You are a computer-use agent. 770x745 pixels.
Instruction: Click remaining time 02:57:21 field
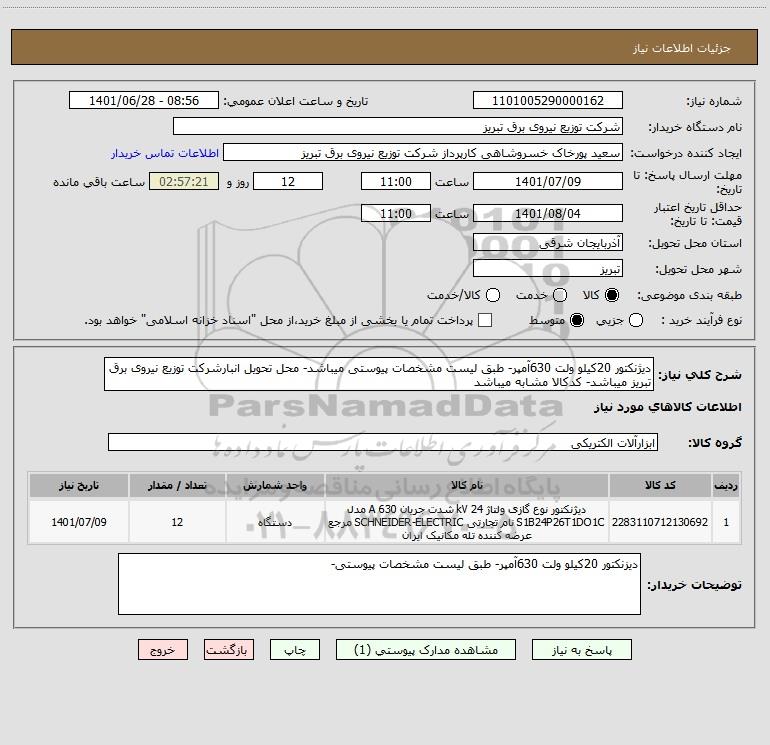(x=184, y=181)
